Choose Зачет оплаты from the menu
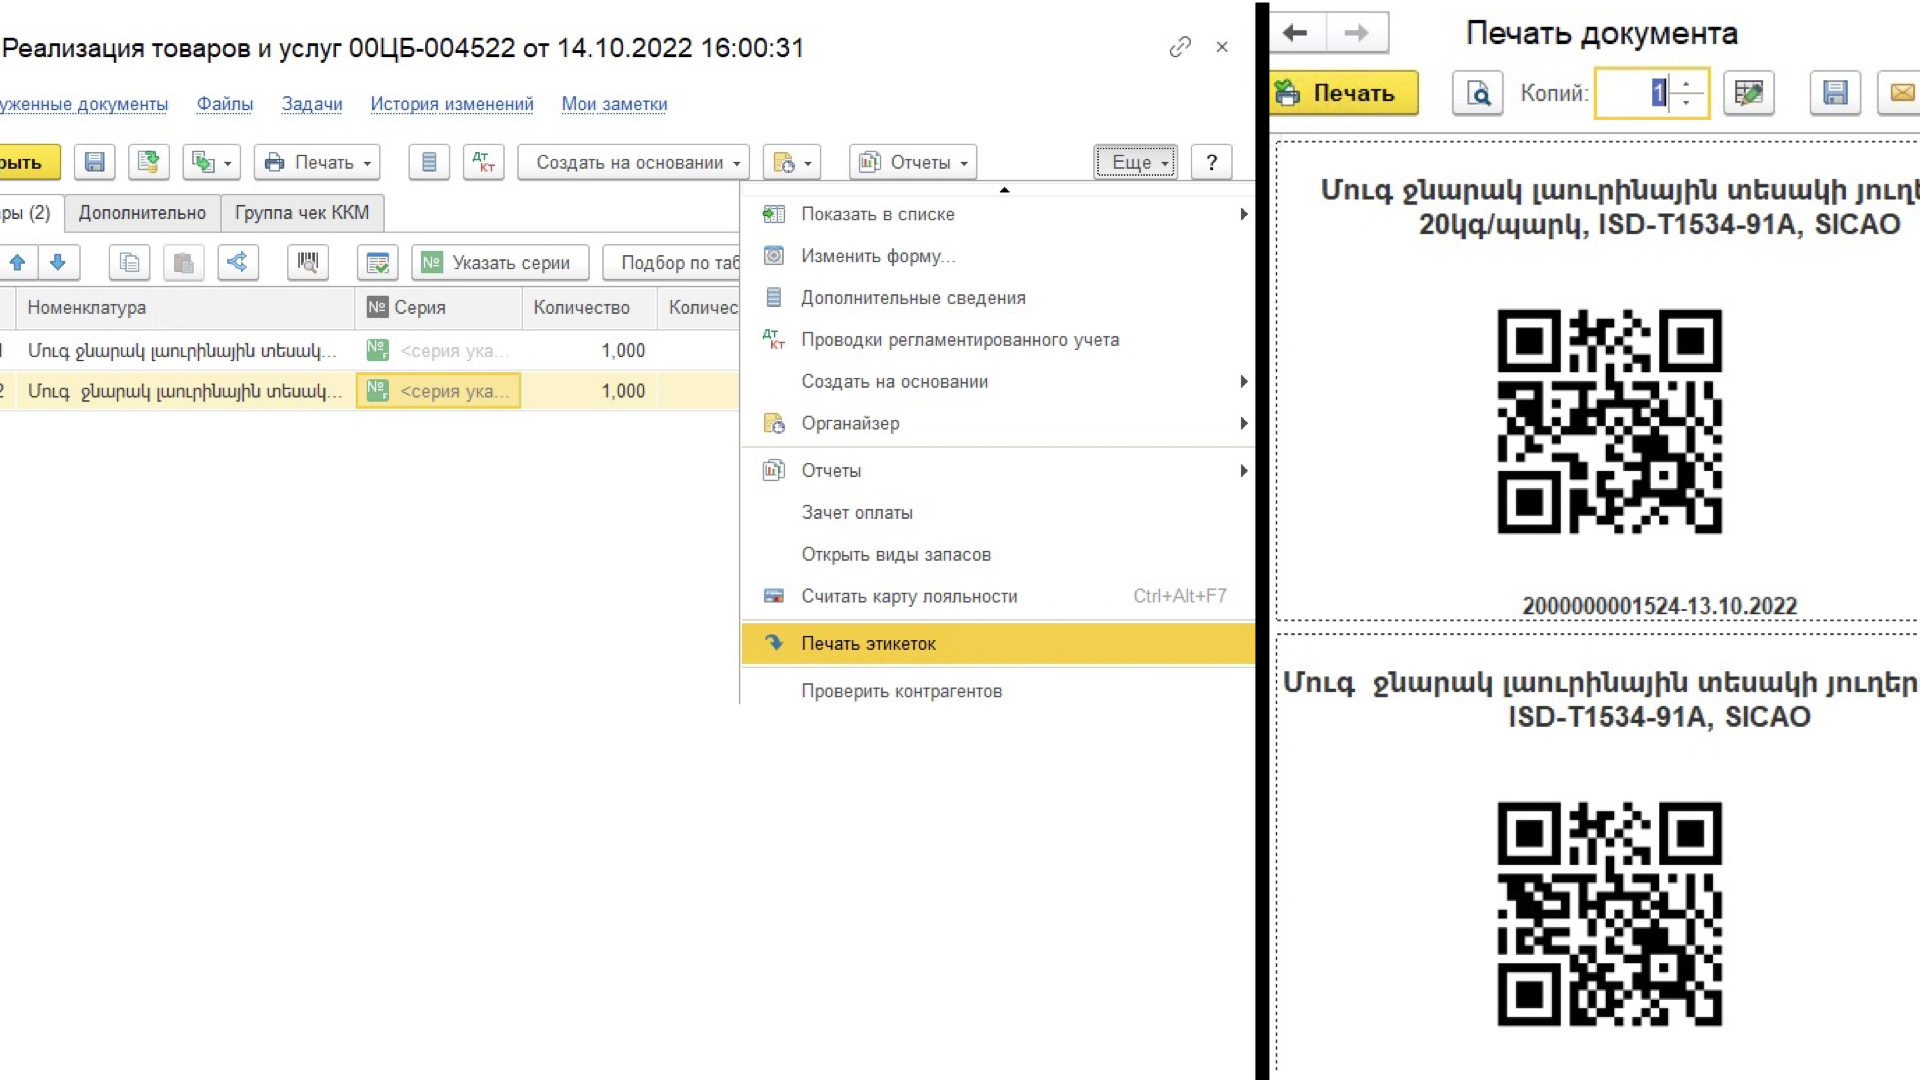1920x1080 pixels. pyautogui.click(x=857, y=513)
